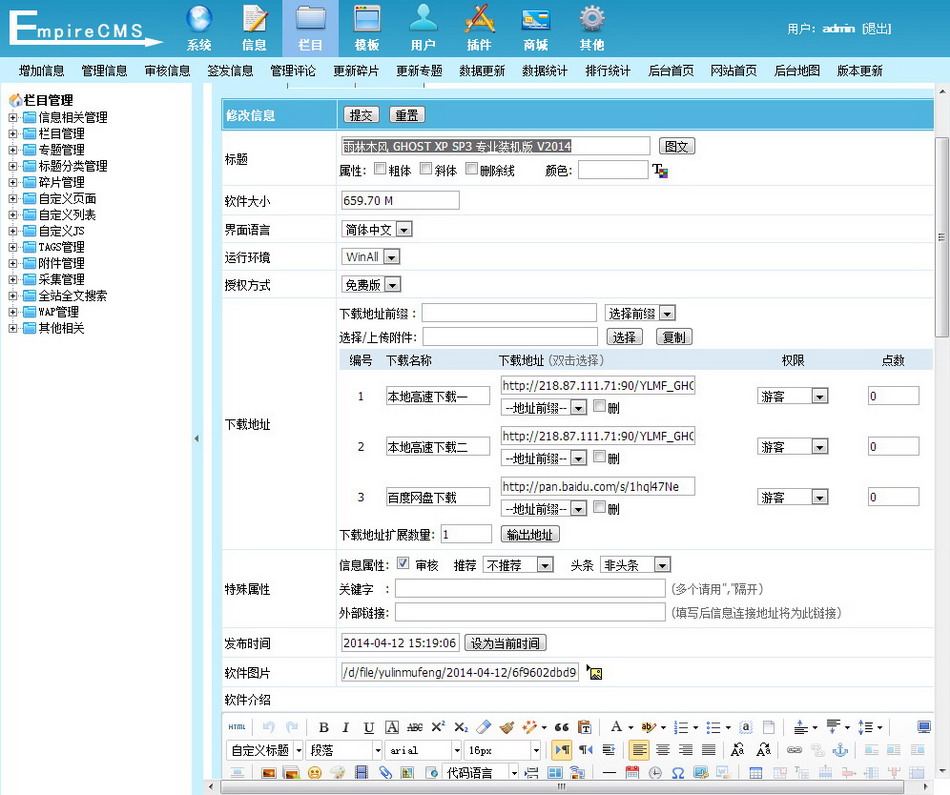Click the software image picker icon
Image resolution: width=950 pixels, height=795 pixels.
tap(594, 673)
